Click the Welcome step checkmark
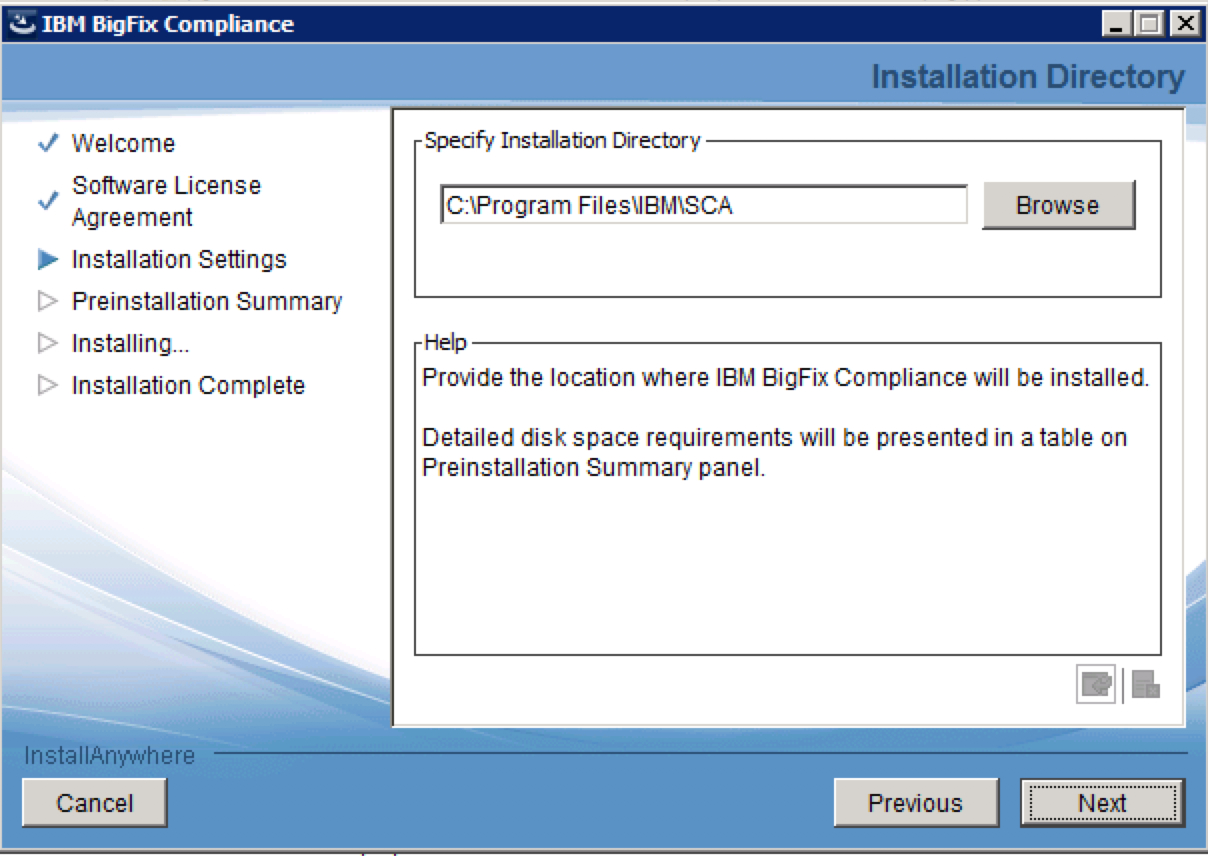Screen dimensions: 1208x856 (48, 143)
